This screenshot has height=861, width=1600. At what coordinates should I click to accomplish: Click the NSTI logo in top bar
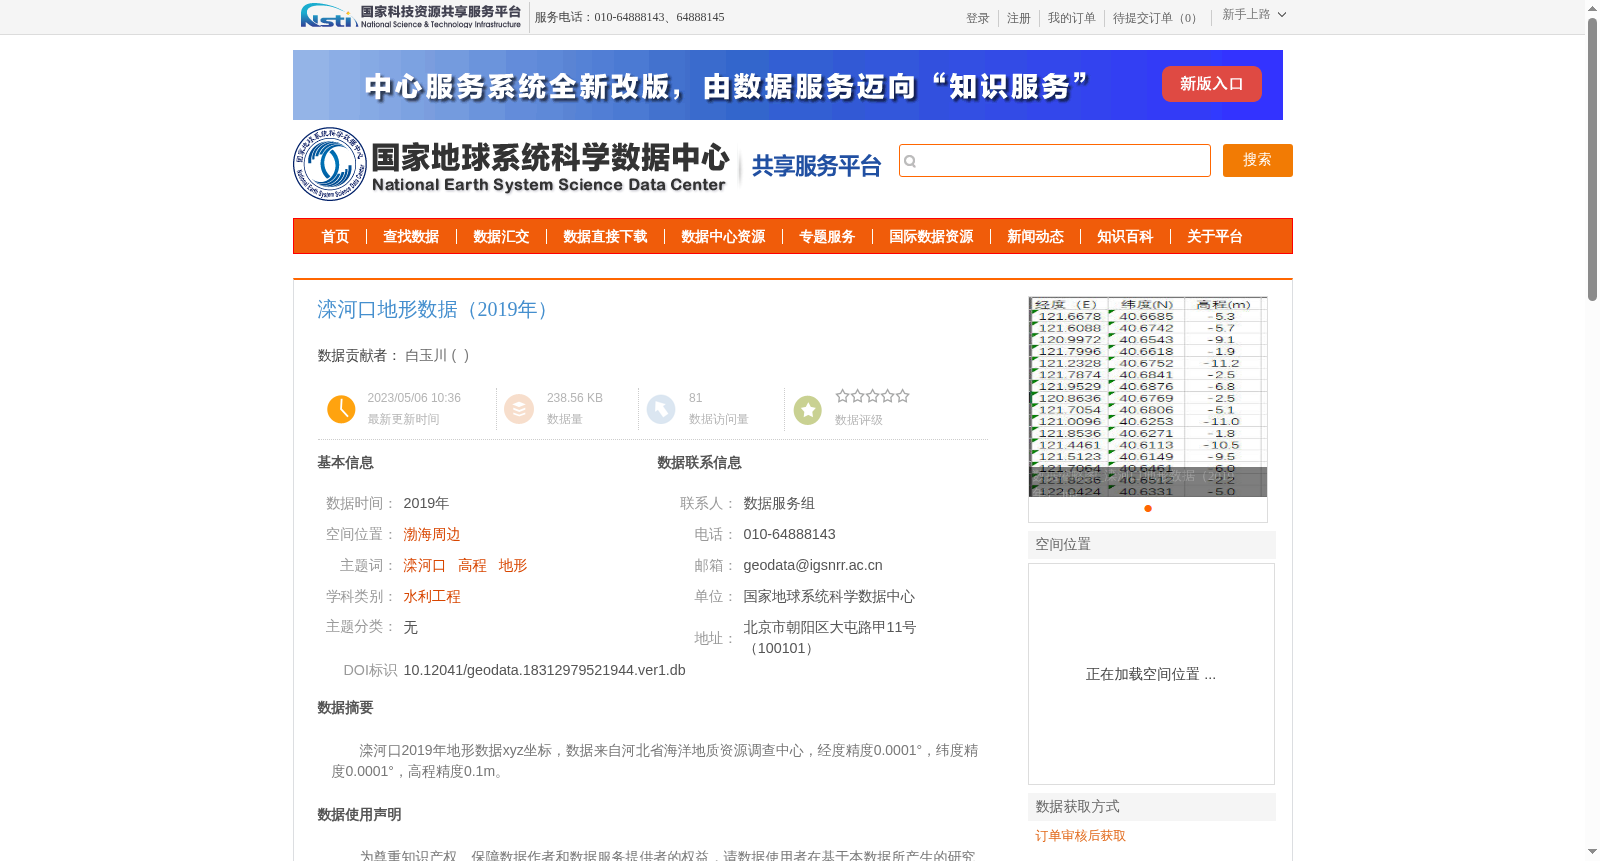tap(410, 16)
